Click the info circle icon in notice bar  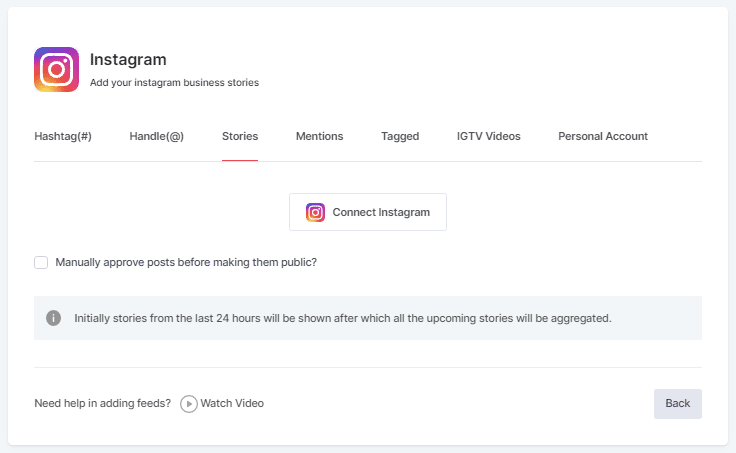pyautogui.click(x=53, y=318)
